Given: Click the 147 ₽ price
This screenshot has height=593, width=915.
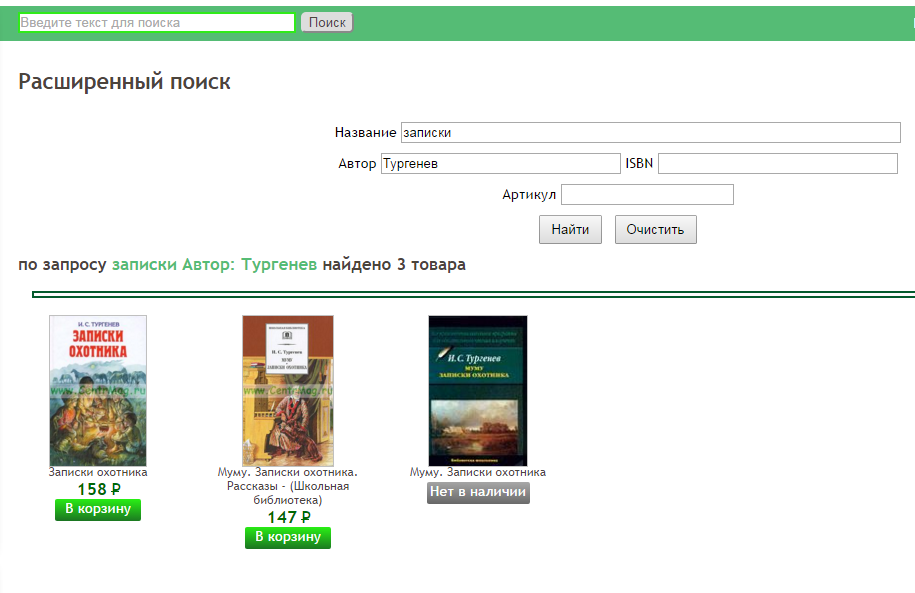Looking at the screenshot, I should [x=288, y=518].
